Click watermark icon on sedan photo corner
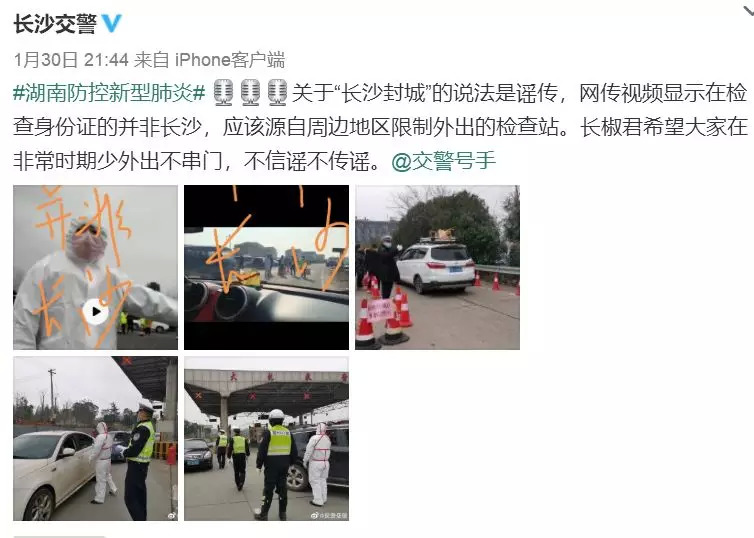754x538 pixels. click(172, 515)
